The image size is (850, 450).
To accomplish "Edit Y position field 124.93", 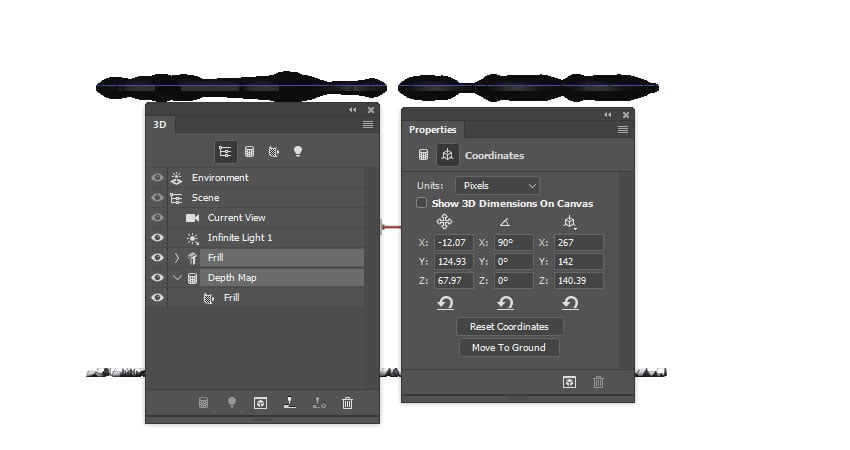I will pyautogui.click(x=454, y=262).
